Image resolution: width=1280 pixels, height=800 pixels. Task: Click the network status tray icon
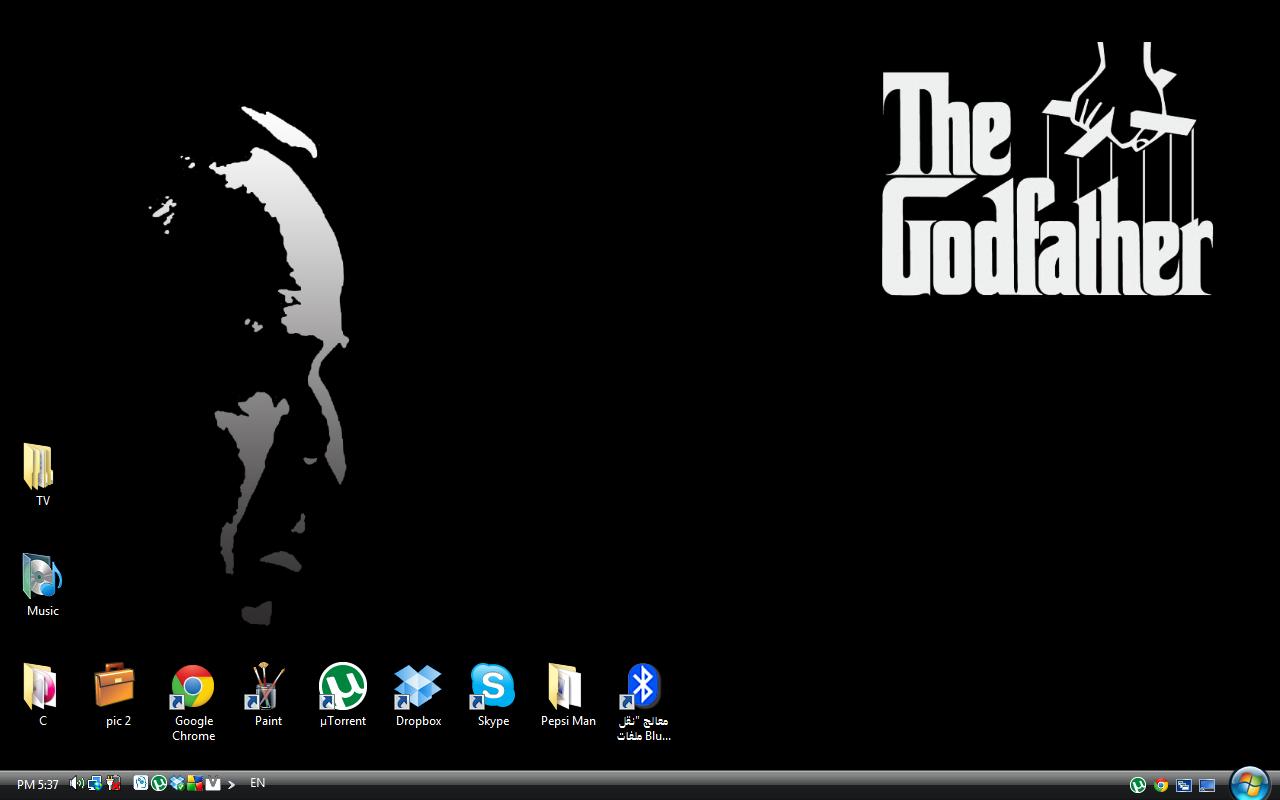tap(95, 784)
